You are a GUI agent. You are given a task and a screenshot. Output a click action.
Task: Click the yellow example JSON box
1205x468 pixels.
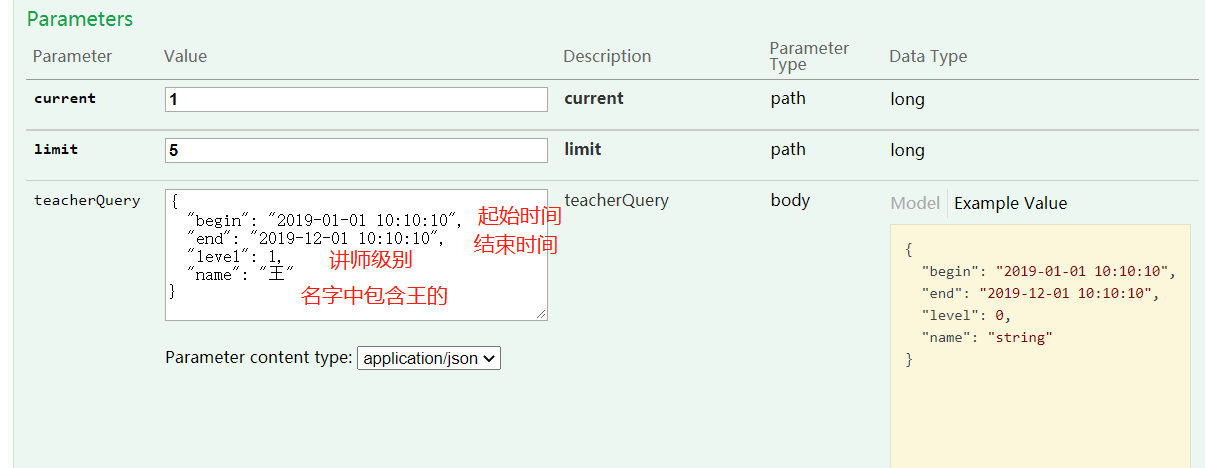point(1040,346)
